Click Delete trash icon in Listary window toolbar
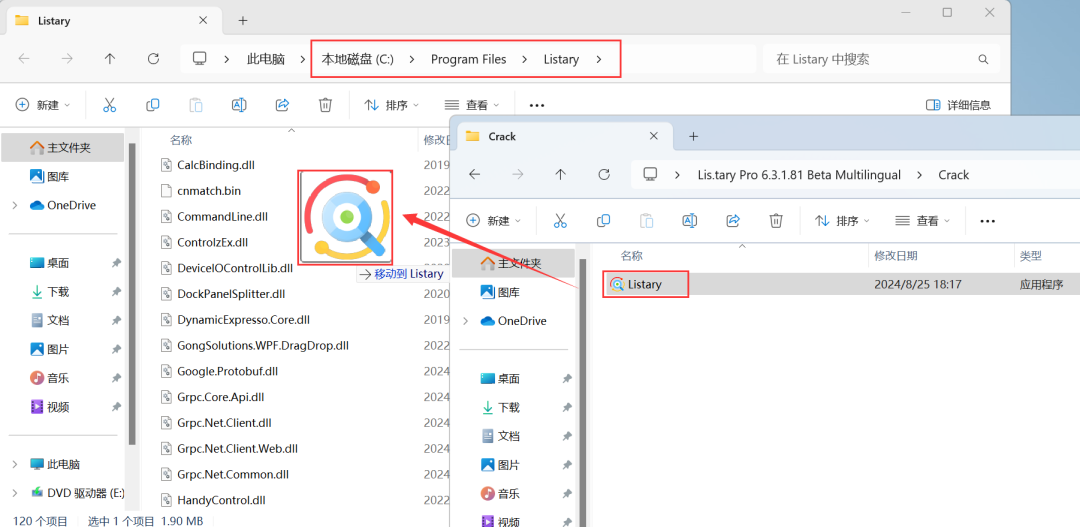The height and width of the screenshot is (527, 1080). (x=325, y=105)
